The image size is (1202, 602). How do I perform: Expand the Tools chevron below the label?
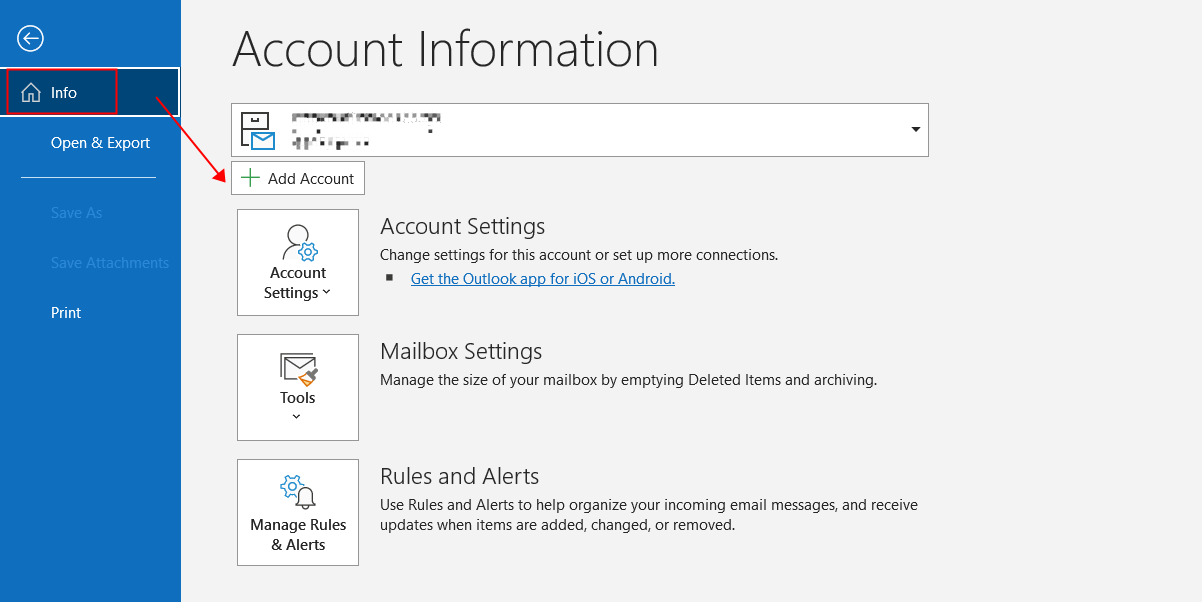tap(297, 417)
